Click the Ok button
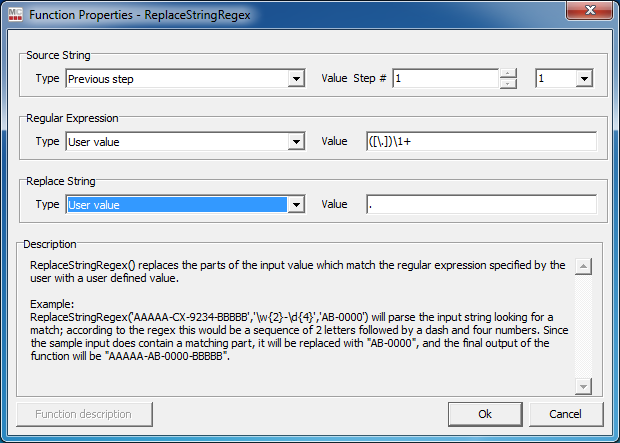This screenshot has width=620, height=443. point(485,414)
